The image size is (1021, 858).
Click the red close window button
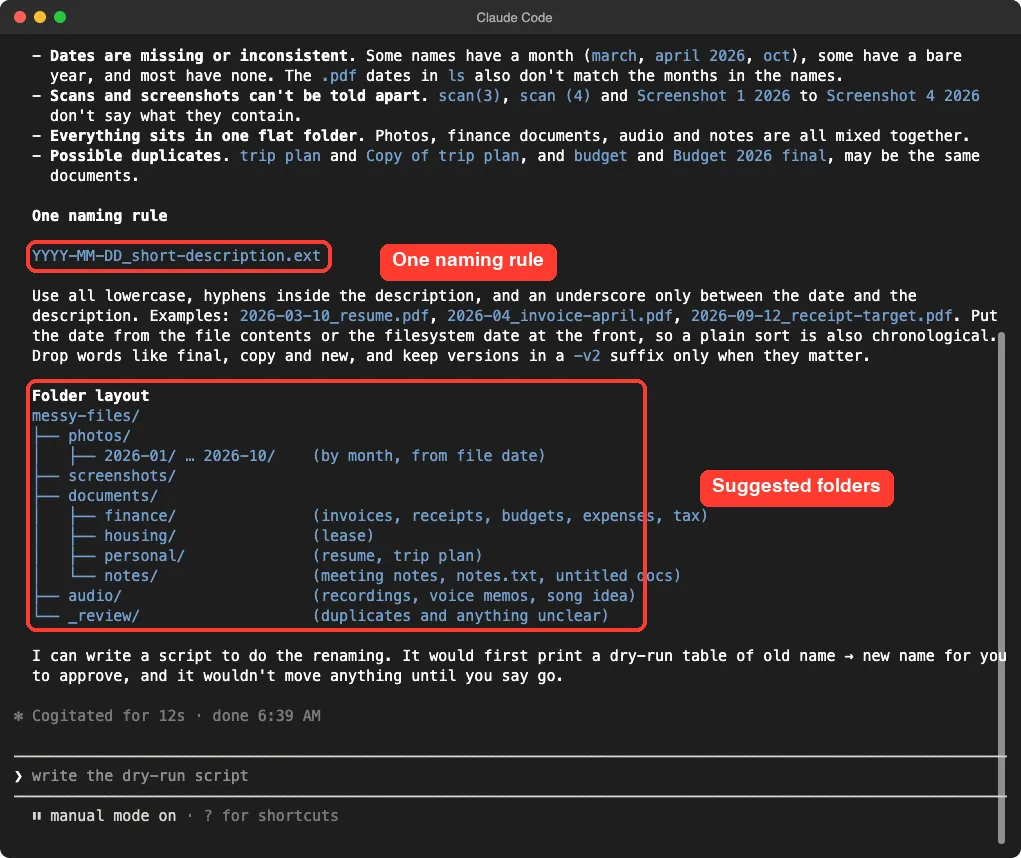pyautogui.click(x=20, y=17)
